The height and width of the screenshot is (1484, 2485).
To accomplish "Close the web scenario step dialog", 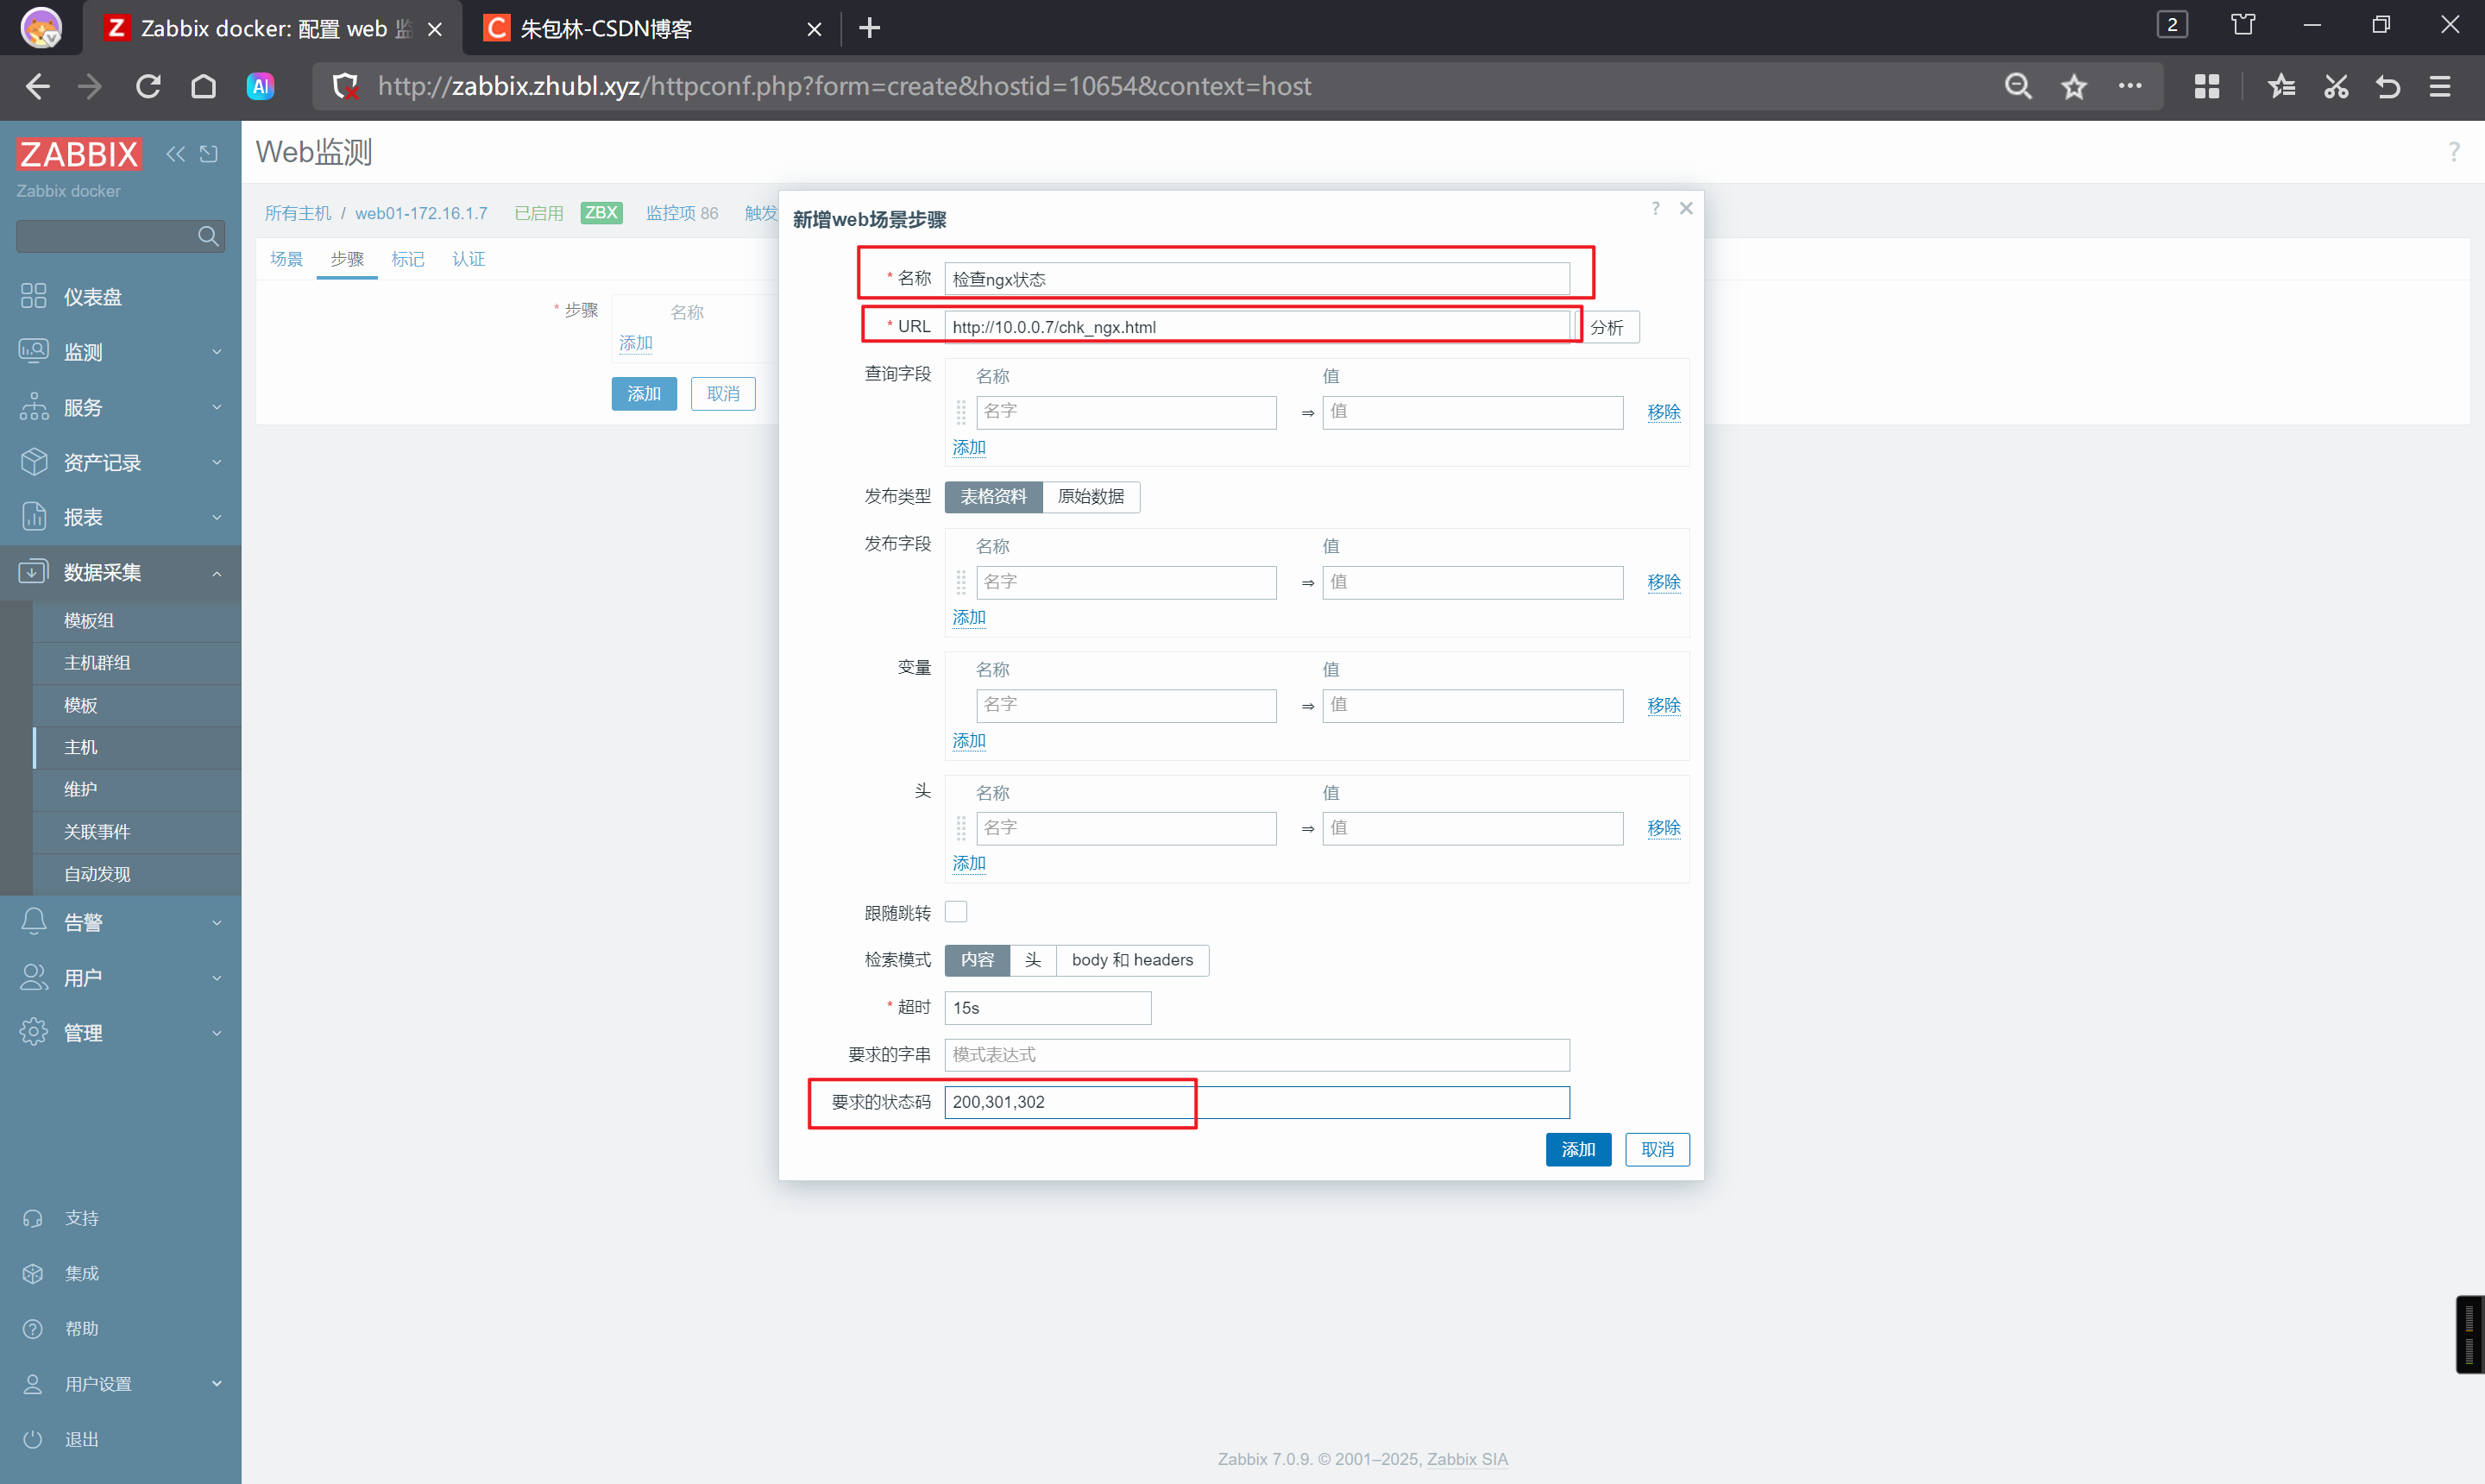I will pyautogui.click(x=1686, y=208).
